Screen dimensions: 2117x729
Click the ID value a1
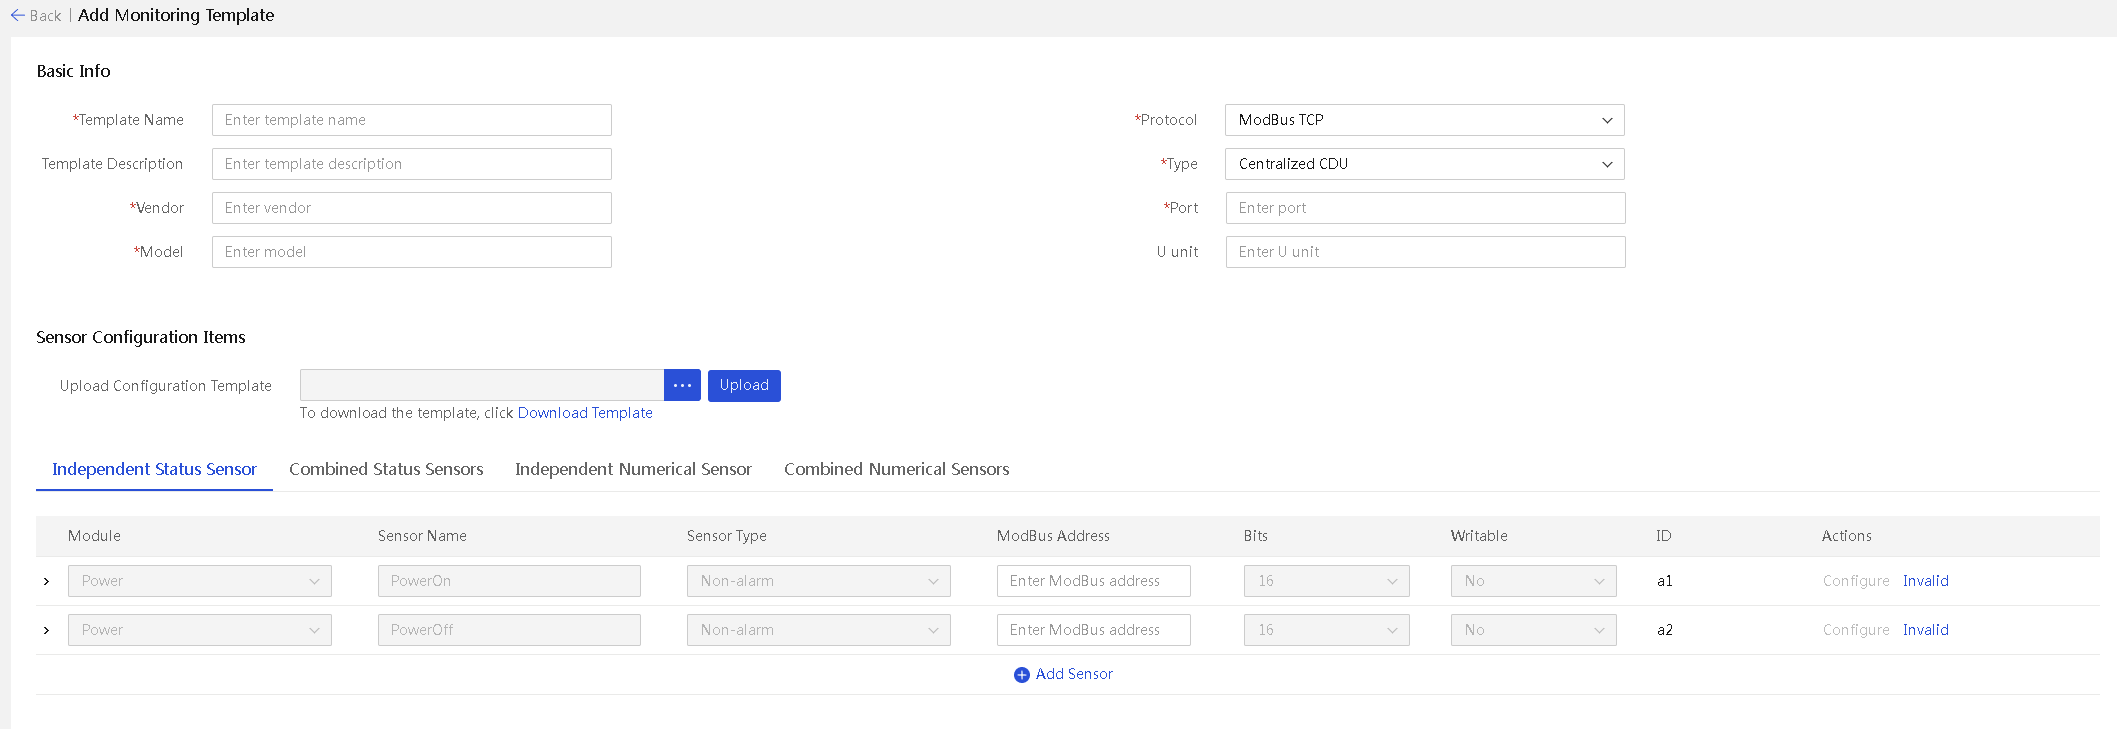pos(1664,581)
